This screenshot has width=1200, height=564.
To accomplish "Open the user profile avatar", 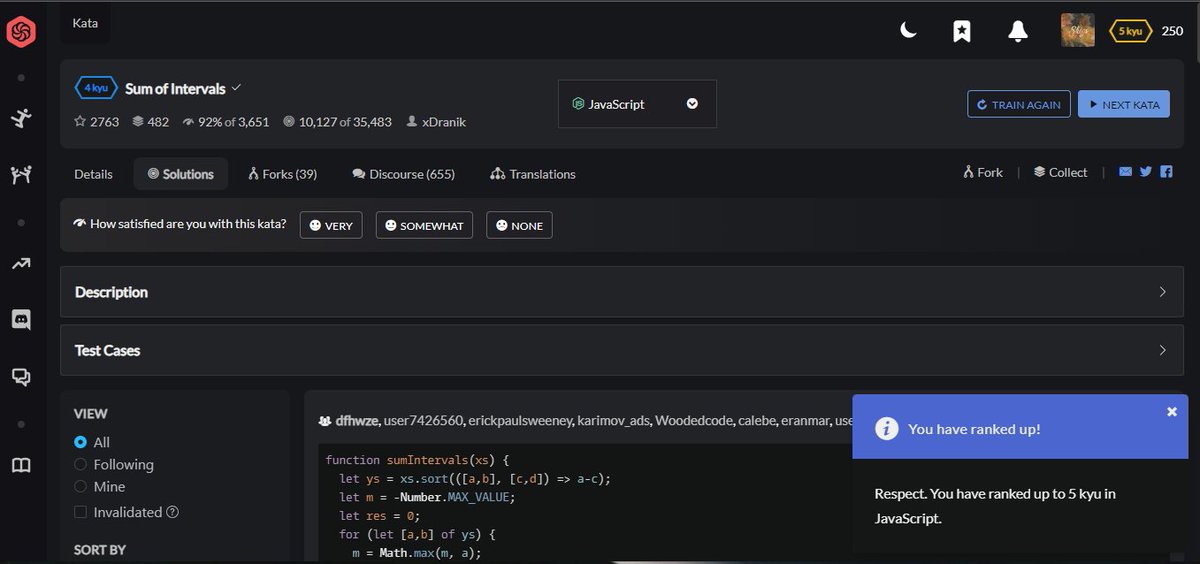I will (x=1077, y=30).
